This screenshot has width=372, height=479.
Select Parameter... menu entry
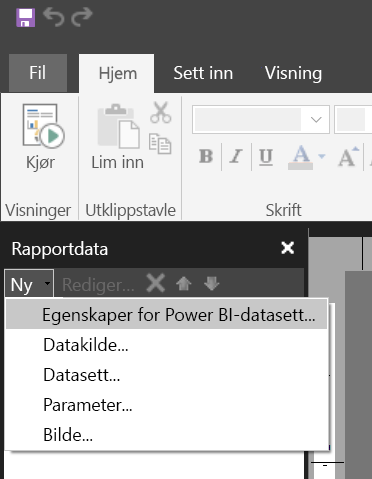coord(167,405)
